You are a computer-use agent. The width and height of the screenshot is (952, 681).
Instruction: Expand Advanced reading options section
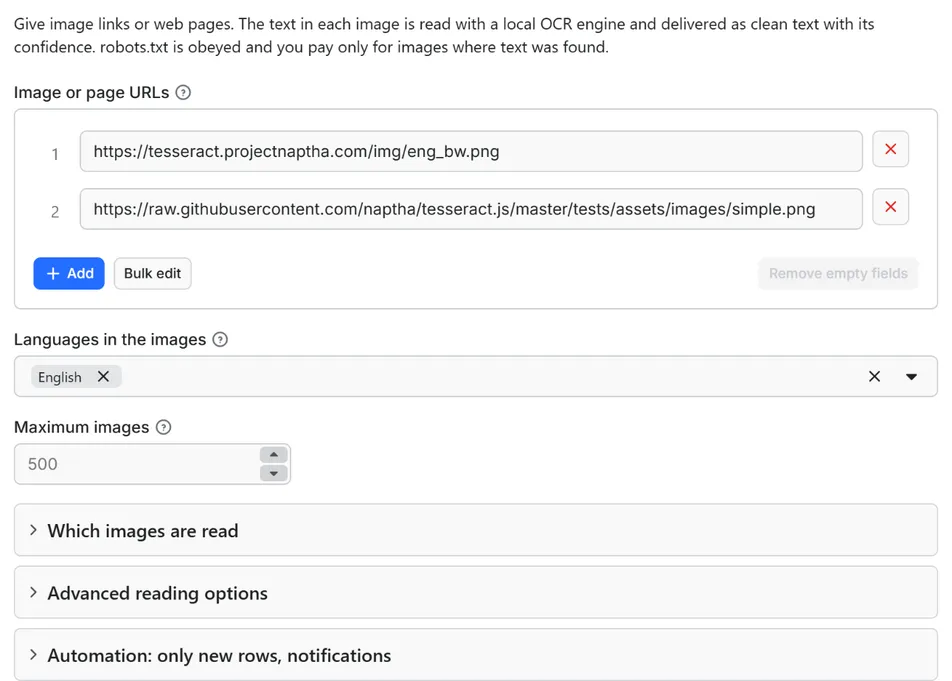[x=476, y=593]
